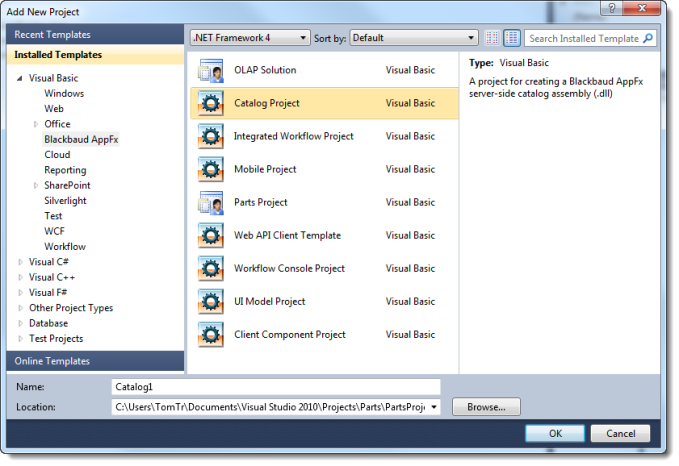This screenshot has width=679, height=466.
Task: Open the Recent Templates section
Action: tap(95, 35)
